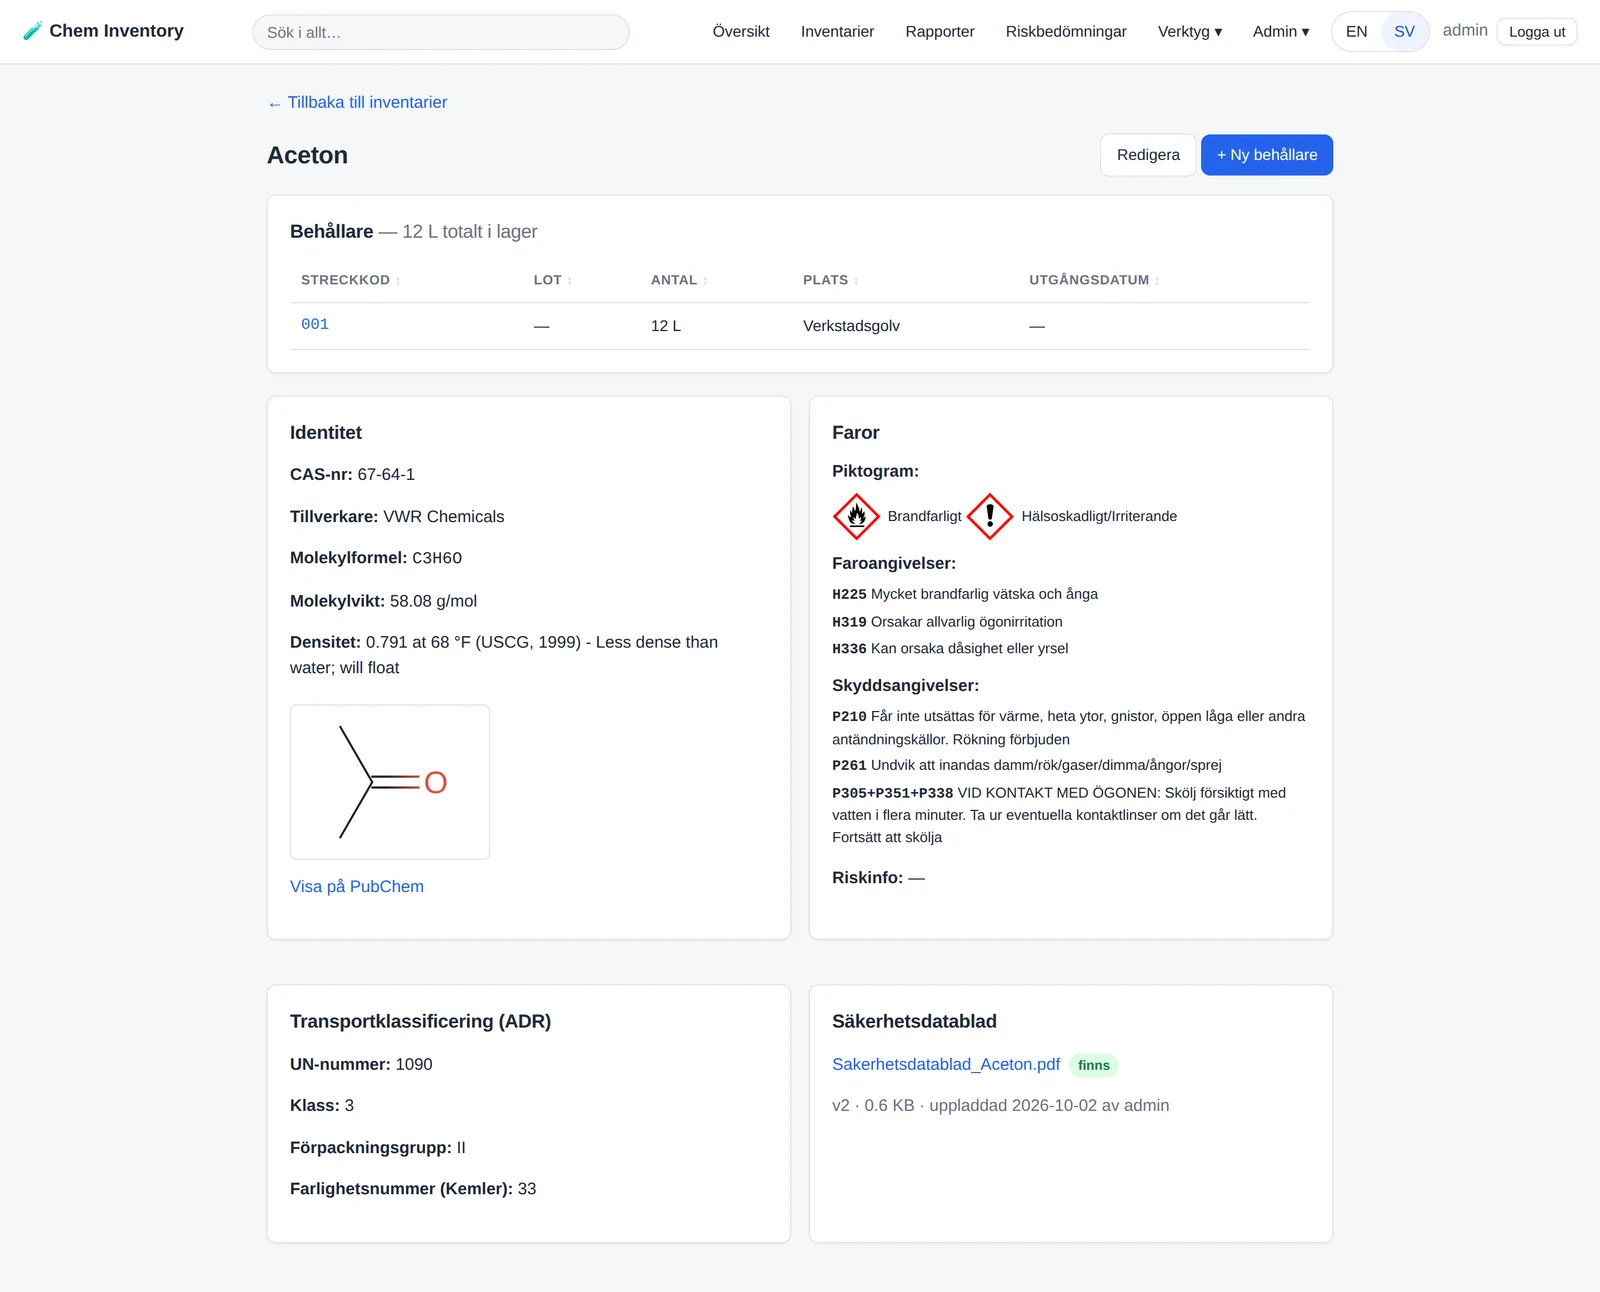Expand the Verktyg dropdown menu
The height and width of the screenshot is (1292, 1600).
pos(1190,32)
